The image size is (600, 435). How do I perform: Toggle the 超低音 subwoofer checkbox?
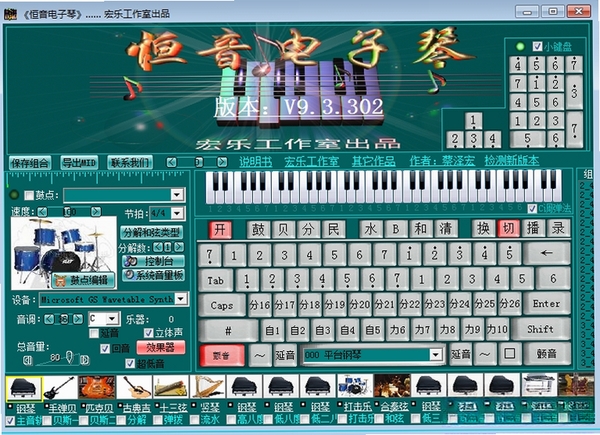click(x=130, y=363)
